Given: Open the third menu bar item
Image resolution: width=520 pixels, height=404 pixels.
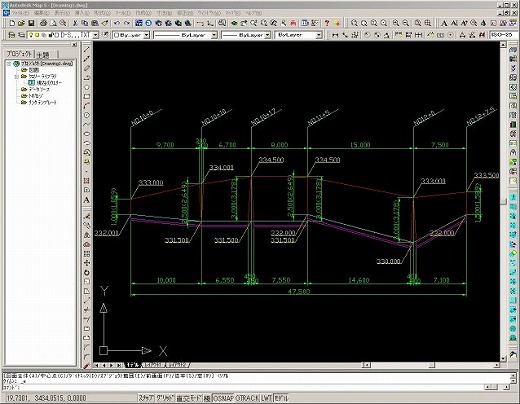Looking at the screenshot, I should click(x=62, y=13).
